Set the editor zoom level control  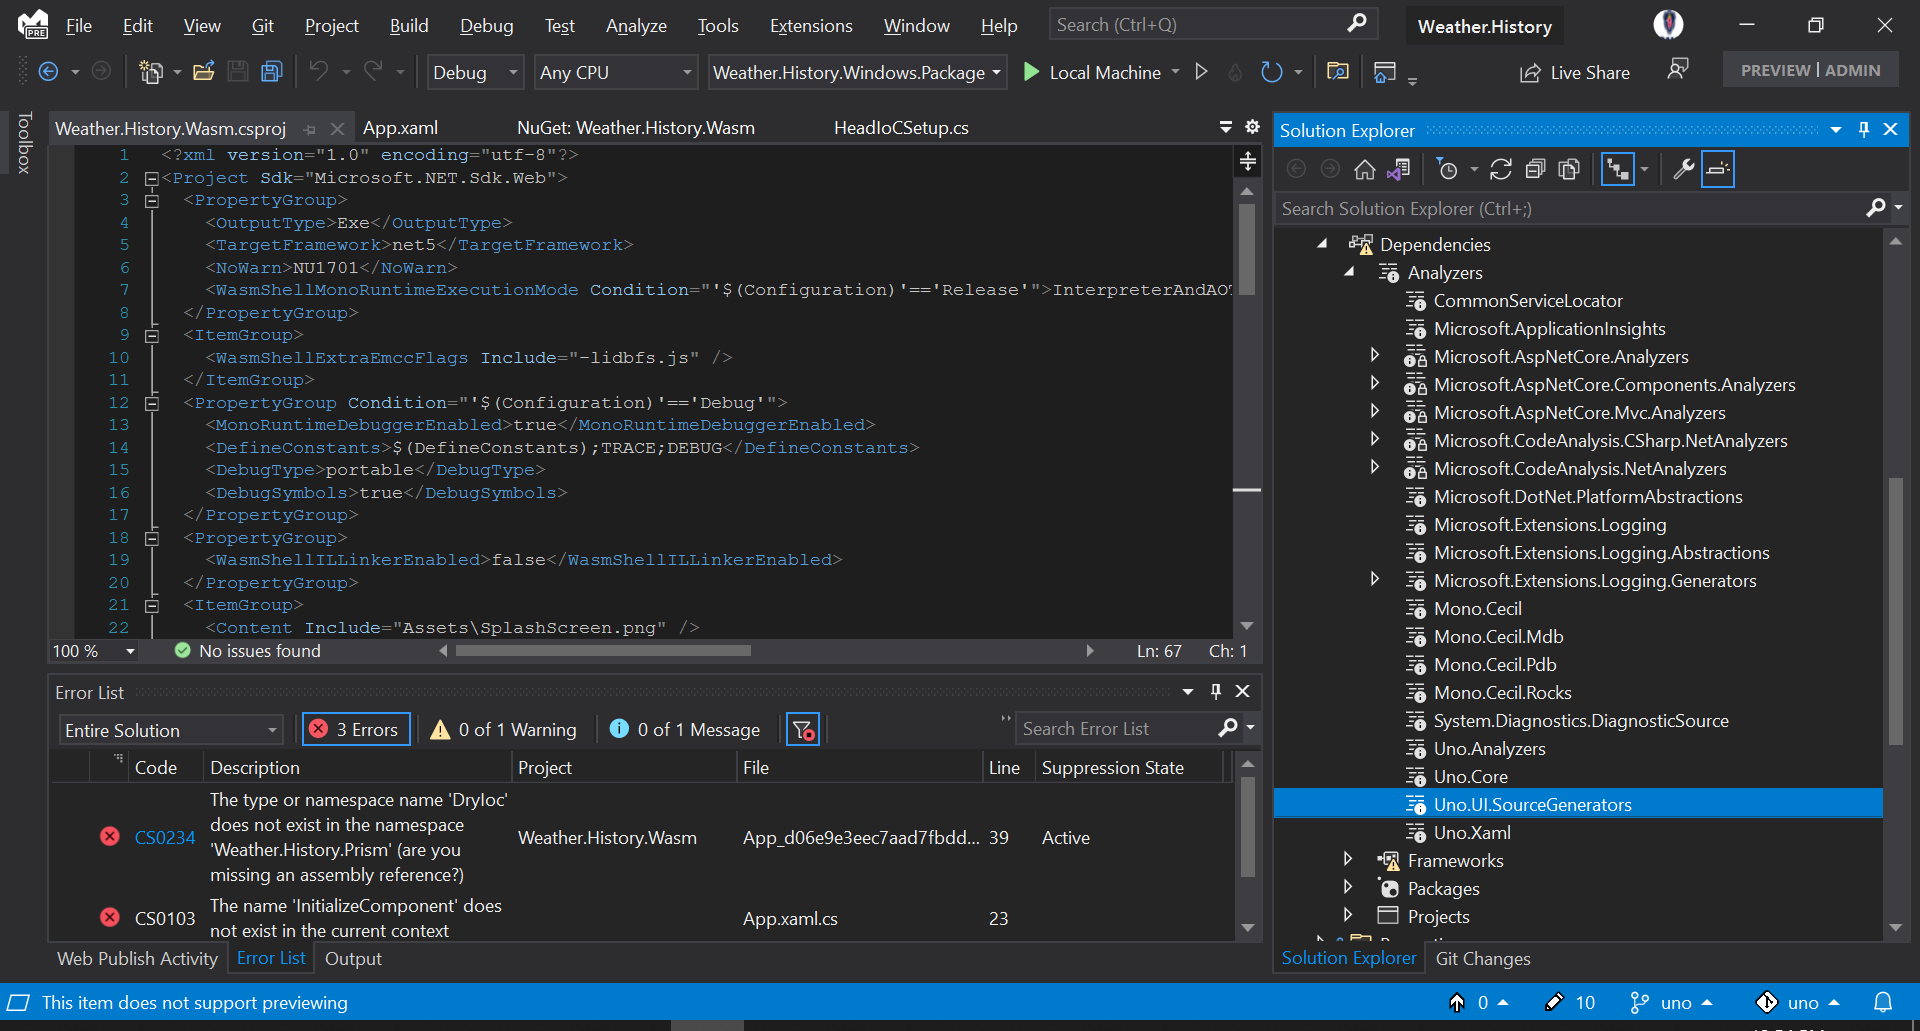tap(92, 650)
